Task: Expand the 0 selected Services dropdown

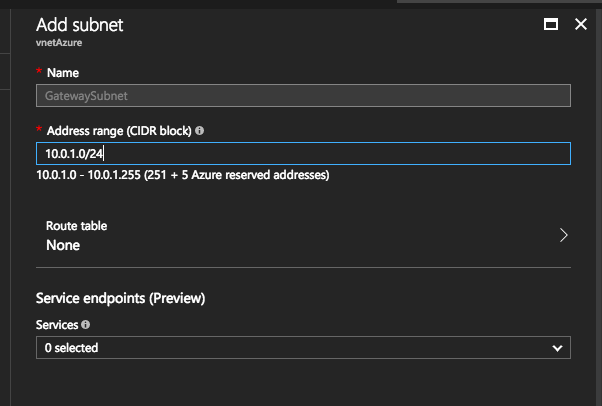Action: click(x=303, y=348)
